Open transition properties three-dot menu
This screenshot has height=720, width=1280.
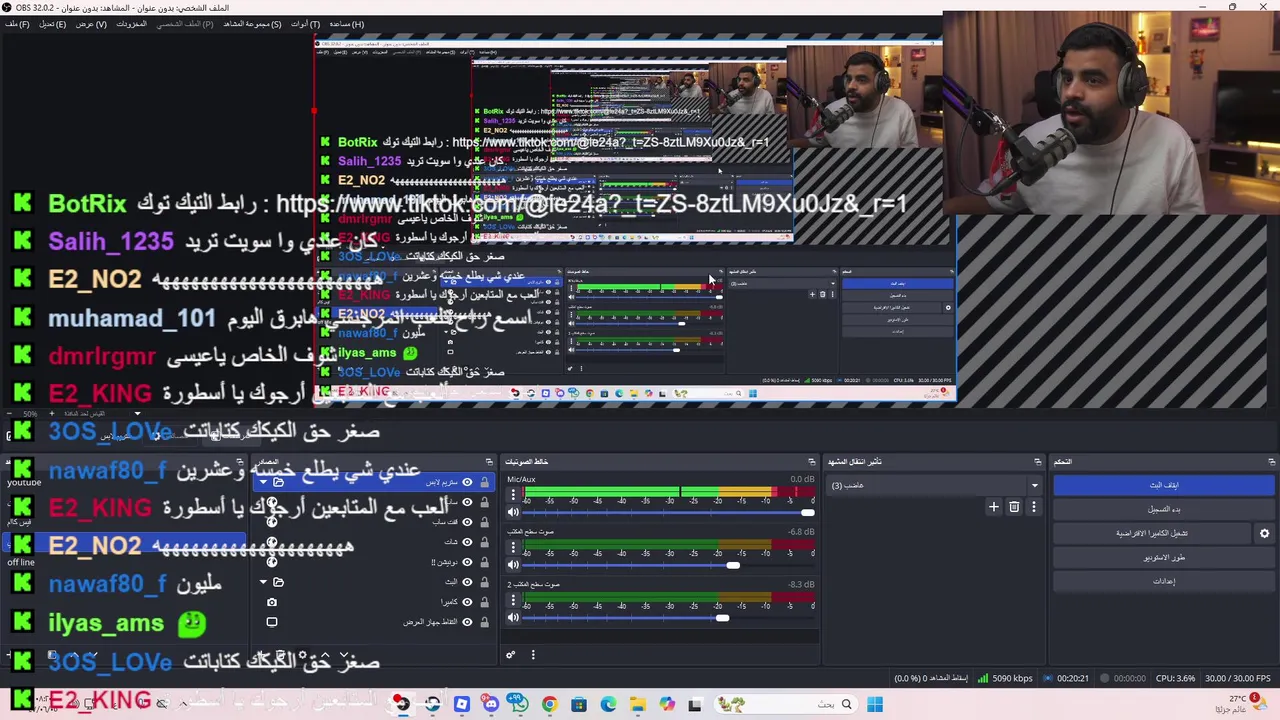1034,507
